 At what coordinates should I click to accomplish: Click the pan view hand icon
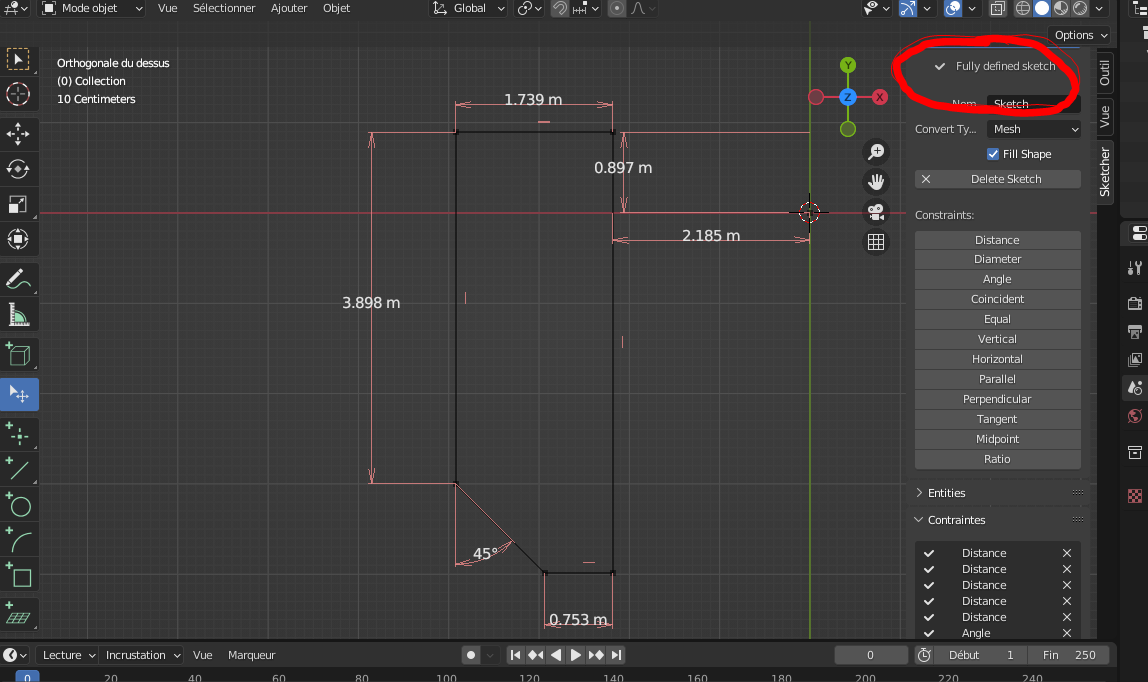tap(876, 181)
